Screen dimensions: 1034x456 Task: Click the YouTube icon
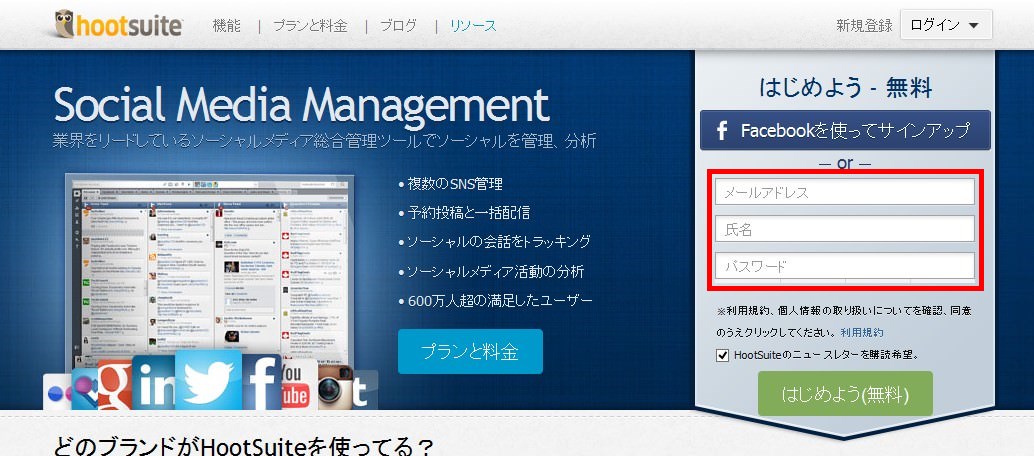298,385
